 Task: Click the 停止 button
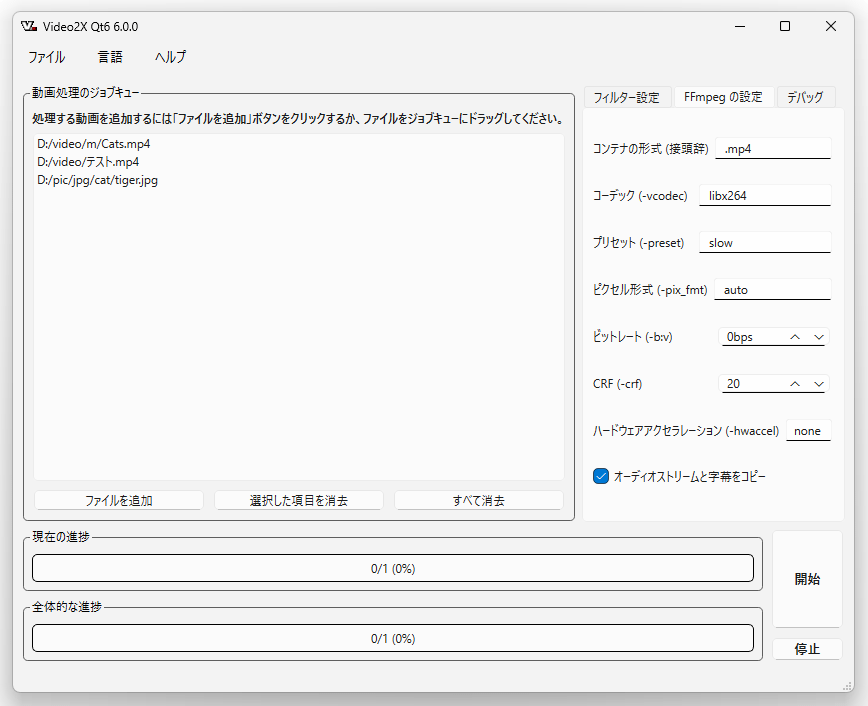tap(807, 649)
